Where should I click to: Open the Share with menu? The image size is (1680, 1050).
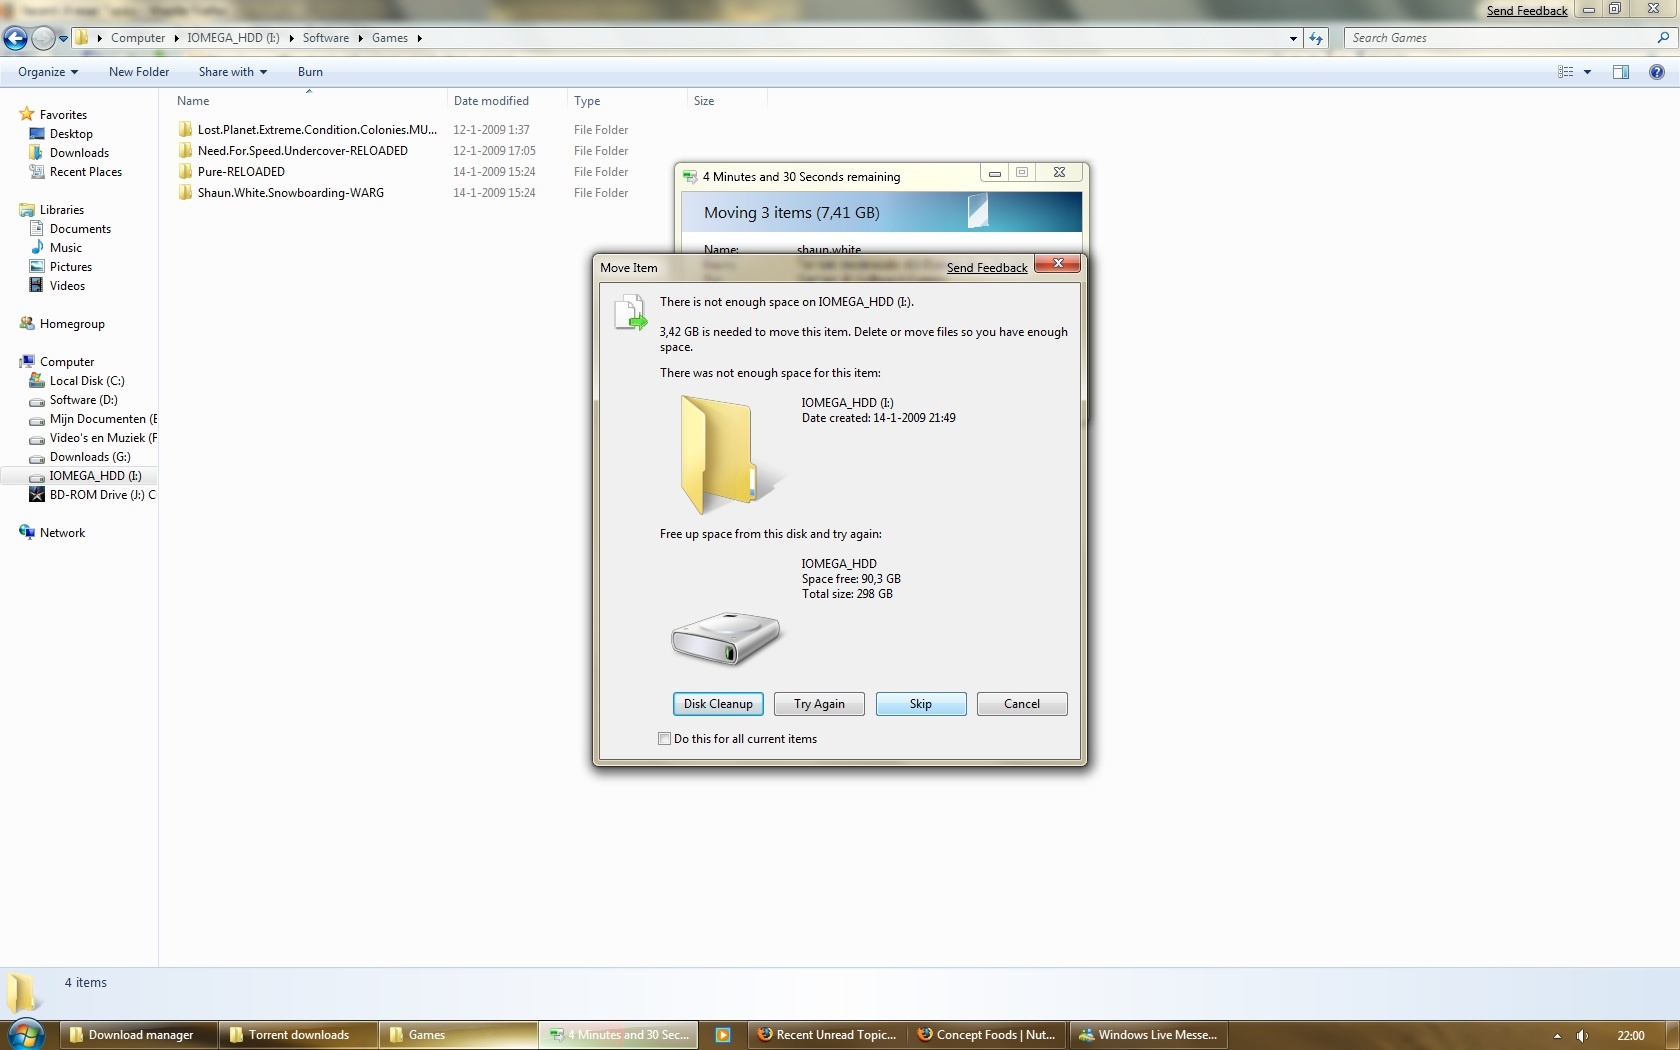pyautogui.click(x=233, y=72)
